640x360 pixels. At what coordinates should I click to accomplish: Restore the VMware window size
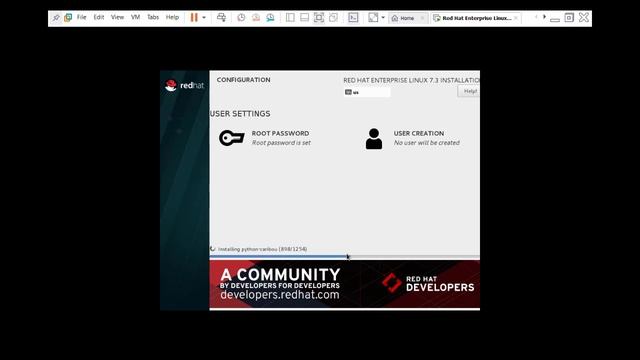click(x=569, y=18)
